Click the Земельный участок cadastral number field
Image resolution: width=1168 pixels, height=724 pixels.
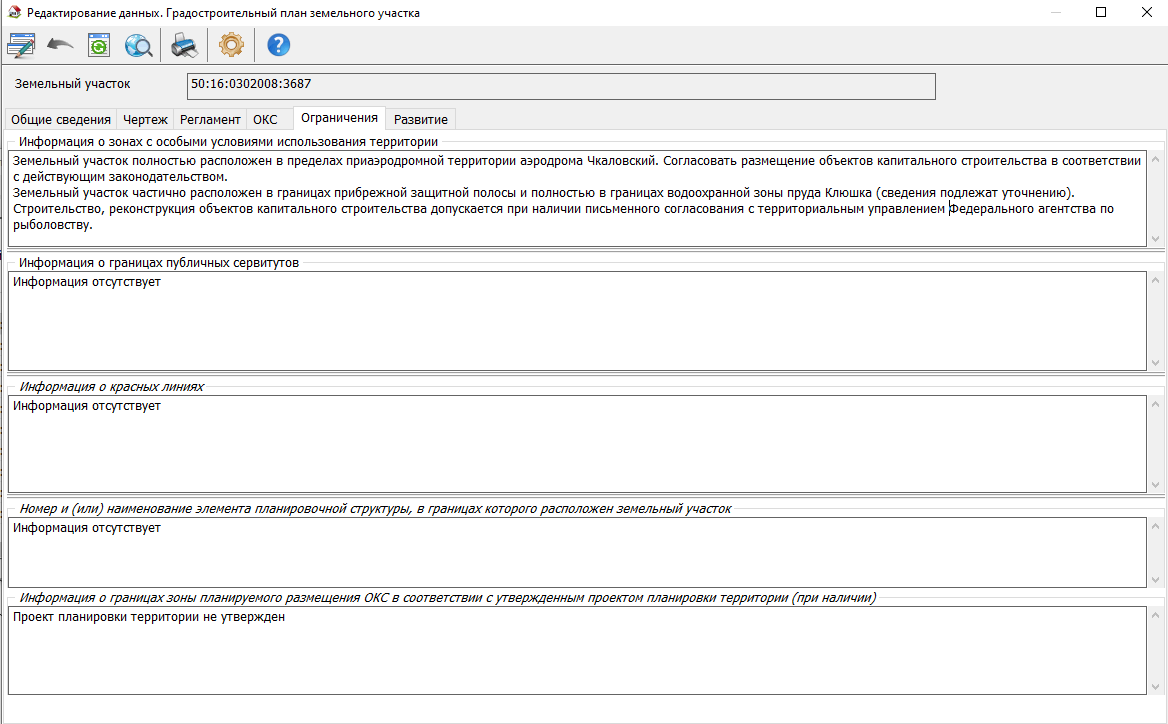click(x=560, y=86)
